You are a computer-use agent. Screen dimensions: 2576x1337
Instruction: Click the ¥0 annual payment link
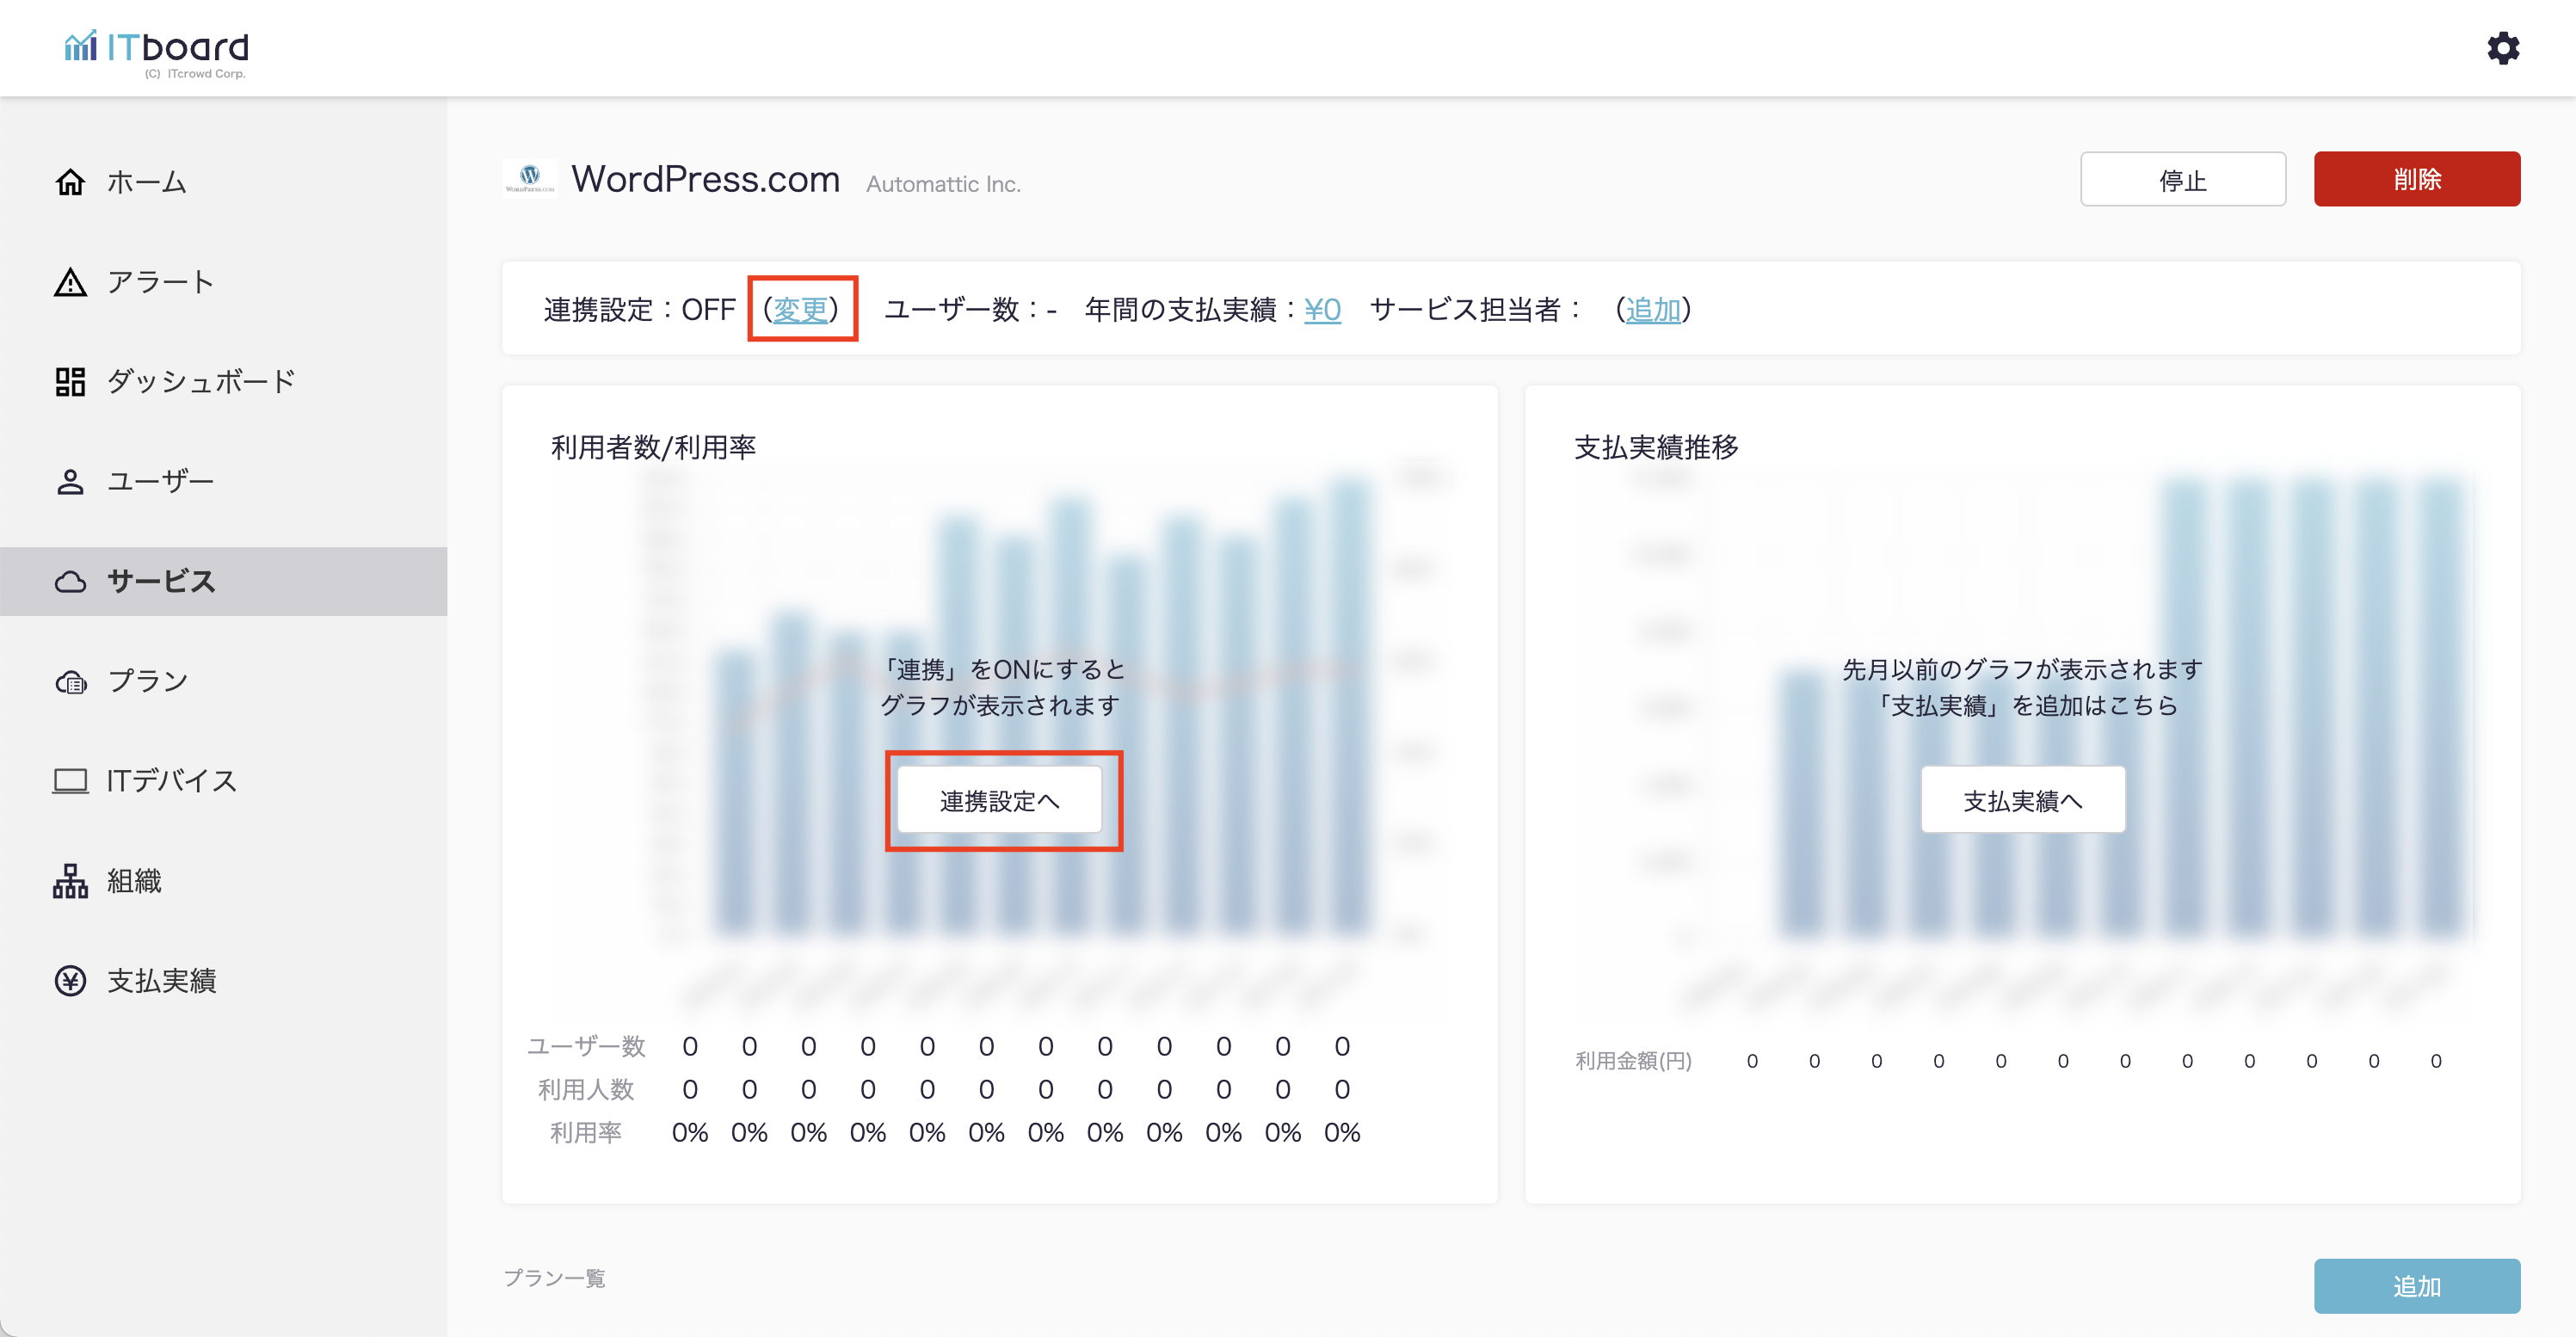[x=1322, y=309]
